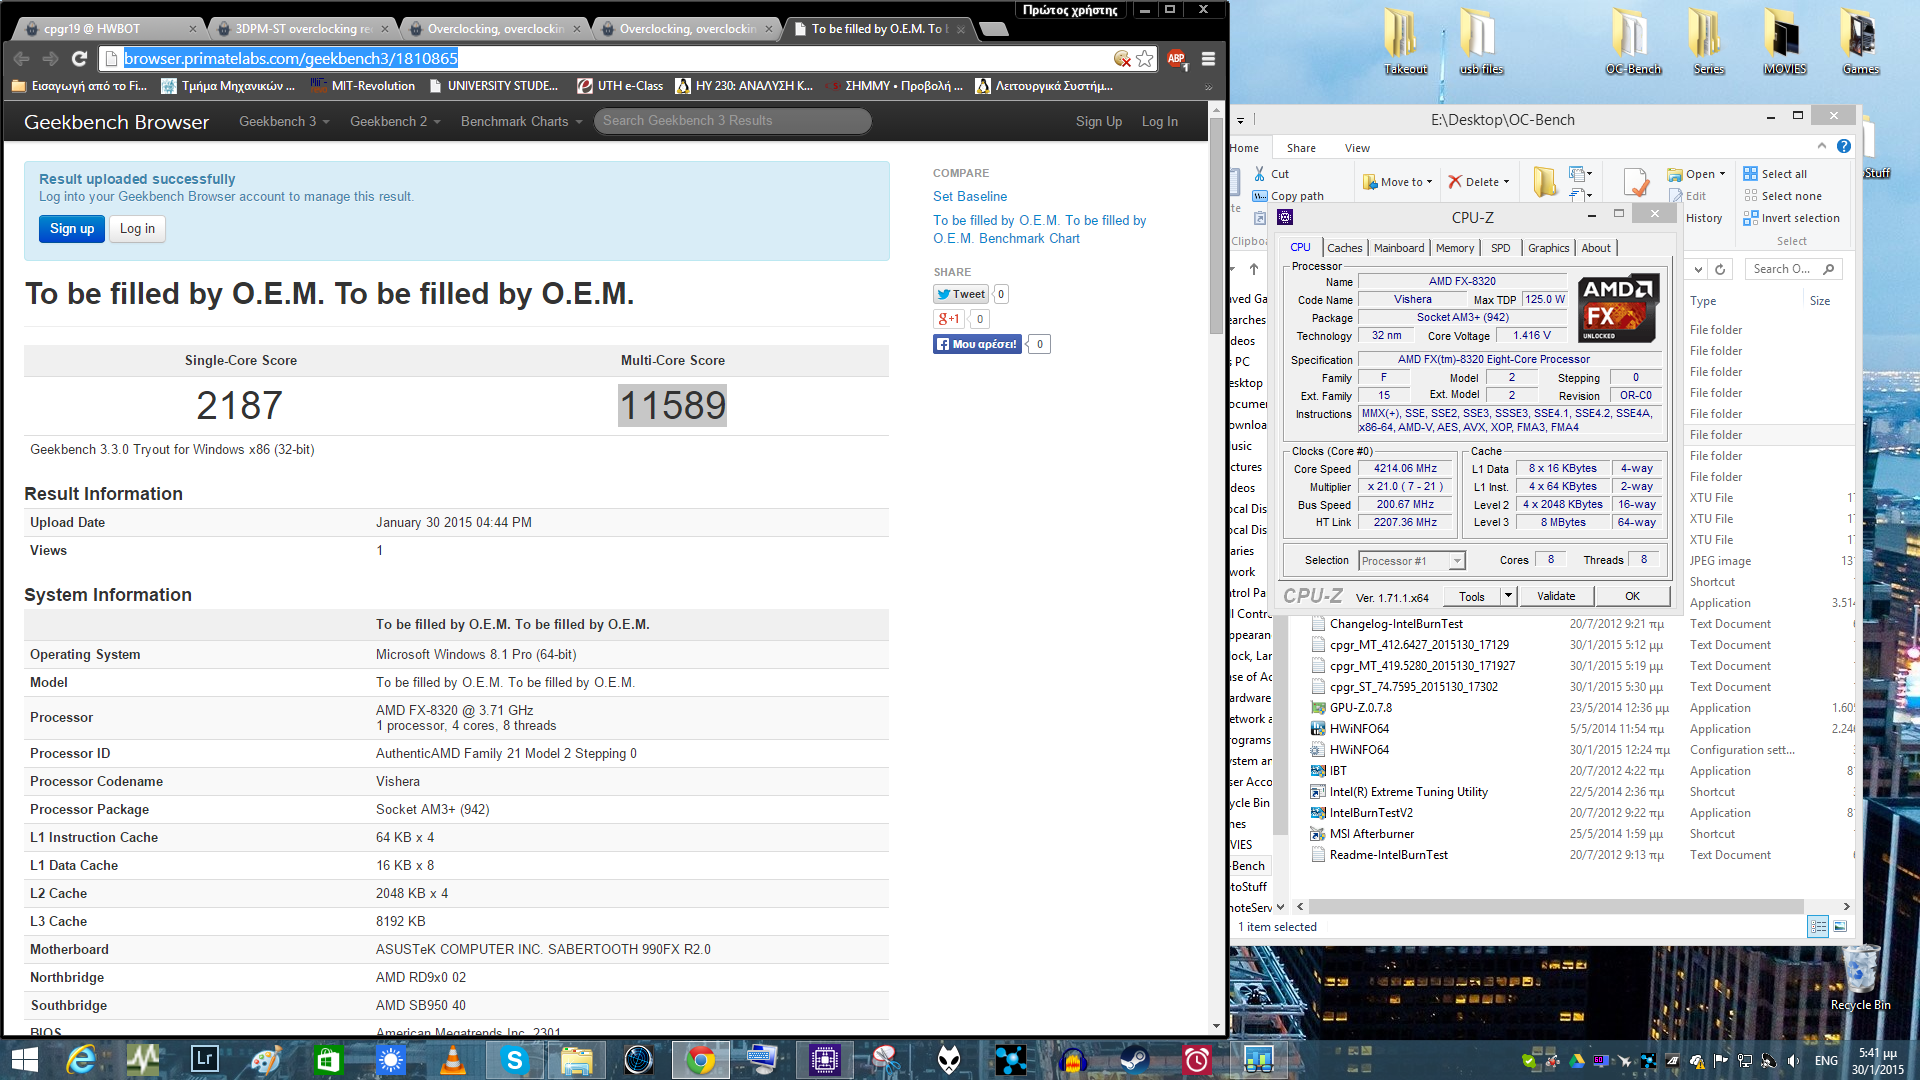
Task: Switch to the CPU-Z Mainboard tab
Action: [1398, 248]
